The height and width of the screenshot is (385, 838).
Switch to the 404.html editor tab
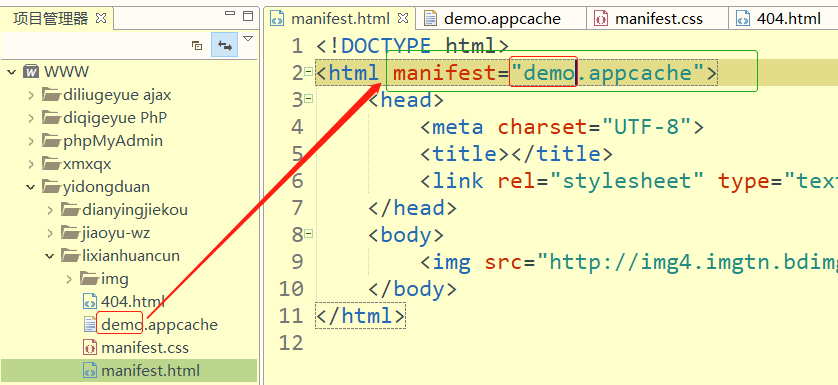pyautogui.click(x=789, y=19)
